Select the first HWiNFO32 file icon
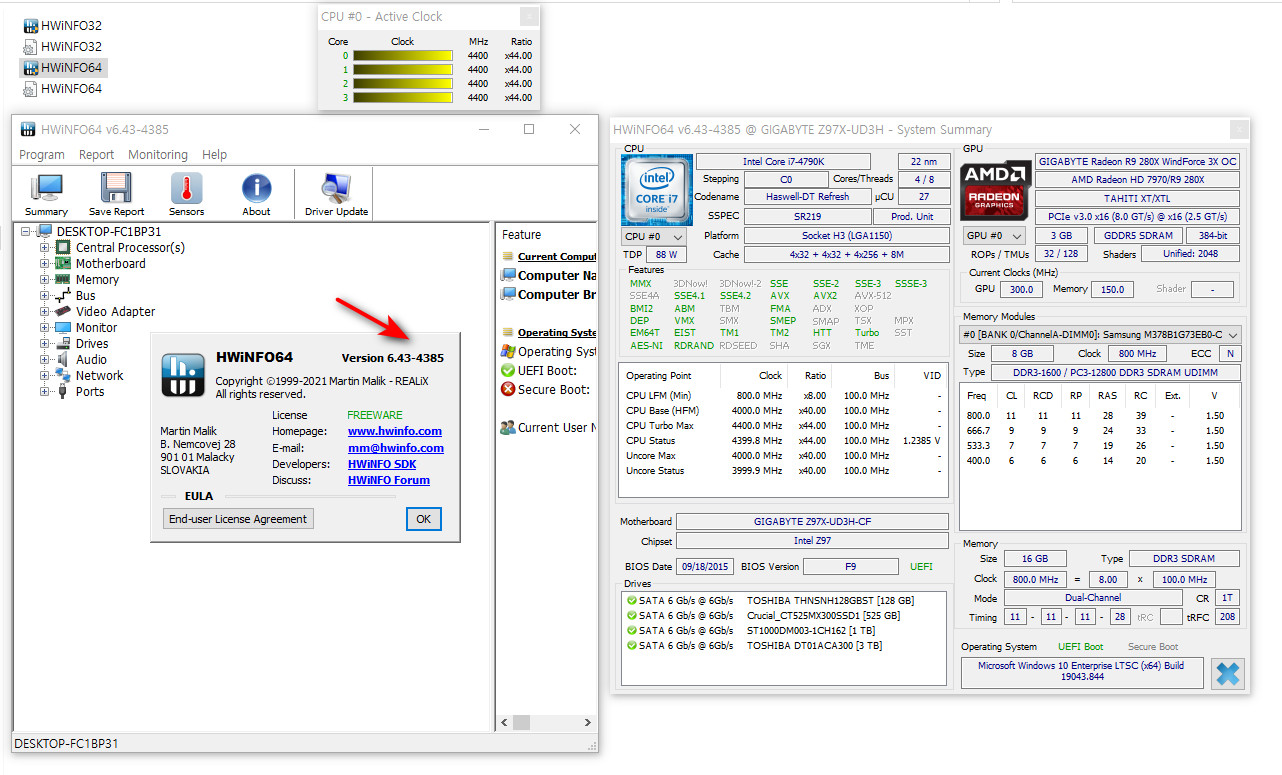 [31, 26]
